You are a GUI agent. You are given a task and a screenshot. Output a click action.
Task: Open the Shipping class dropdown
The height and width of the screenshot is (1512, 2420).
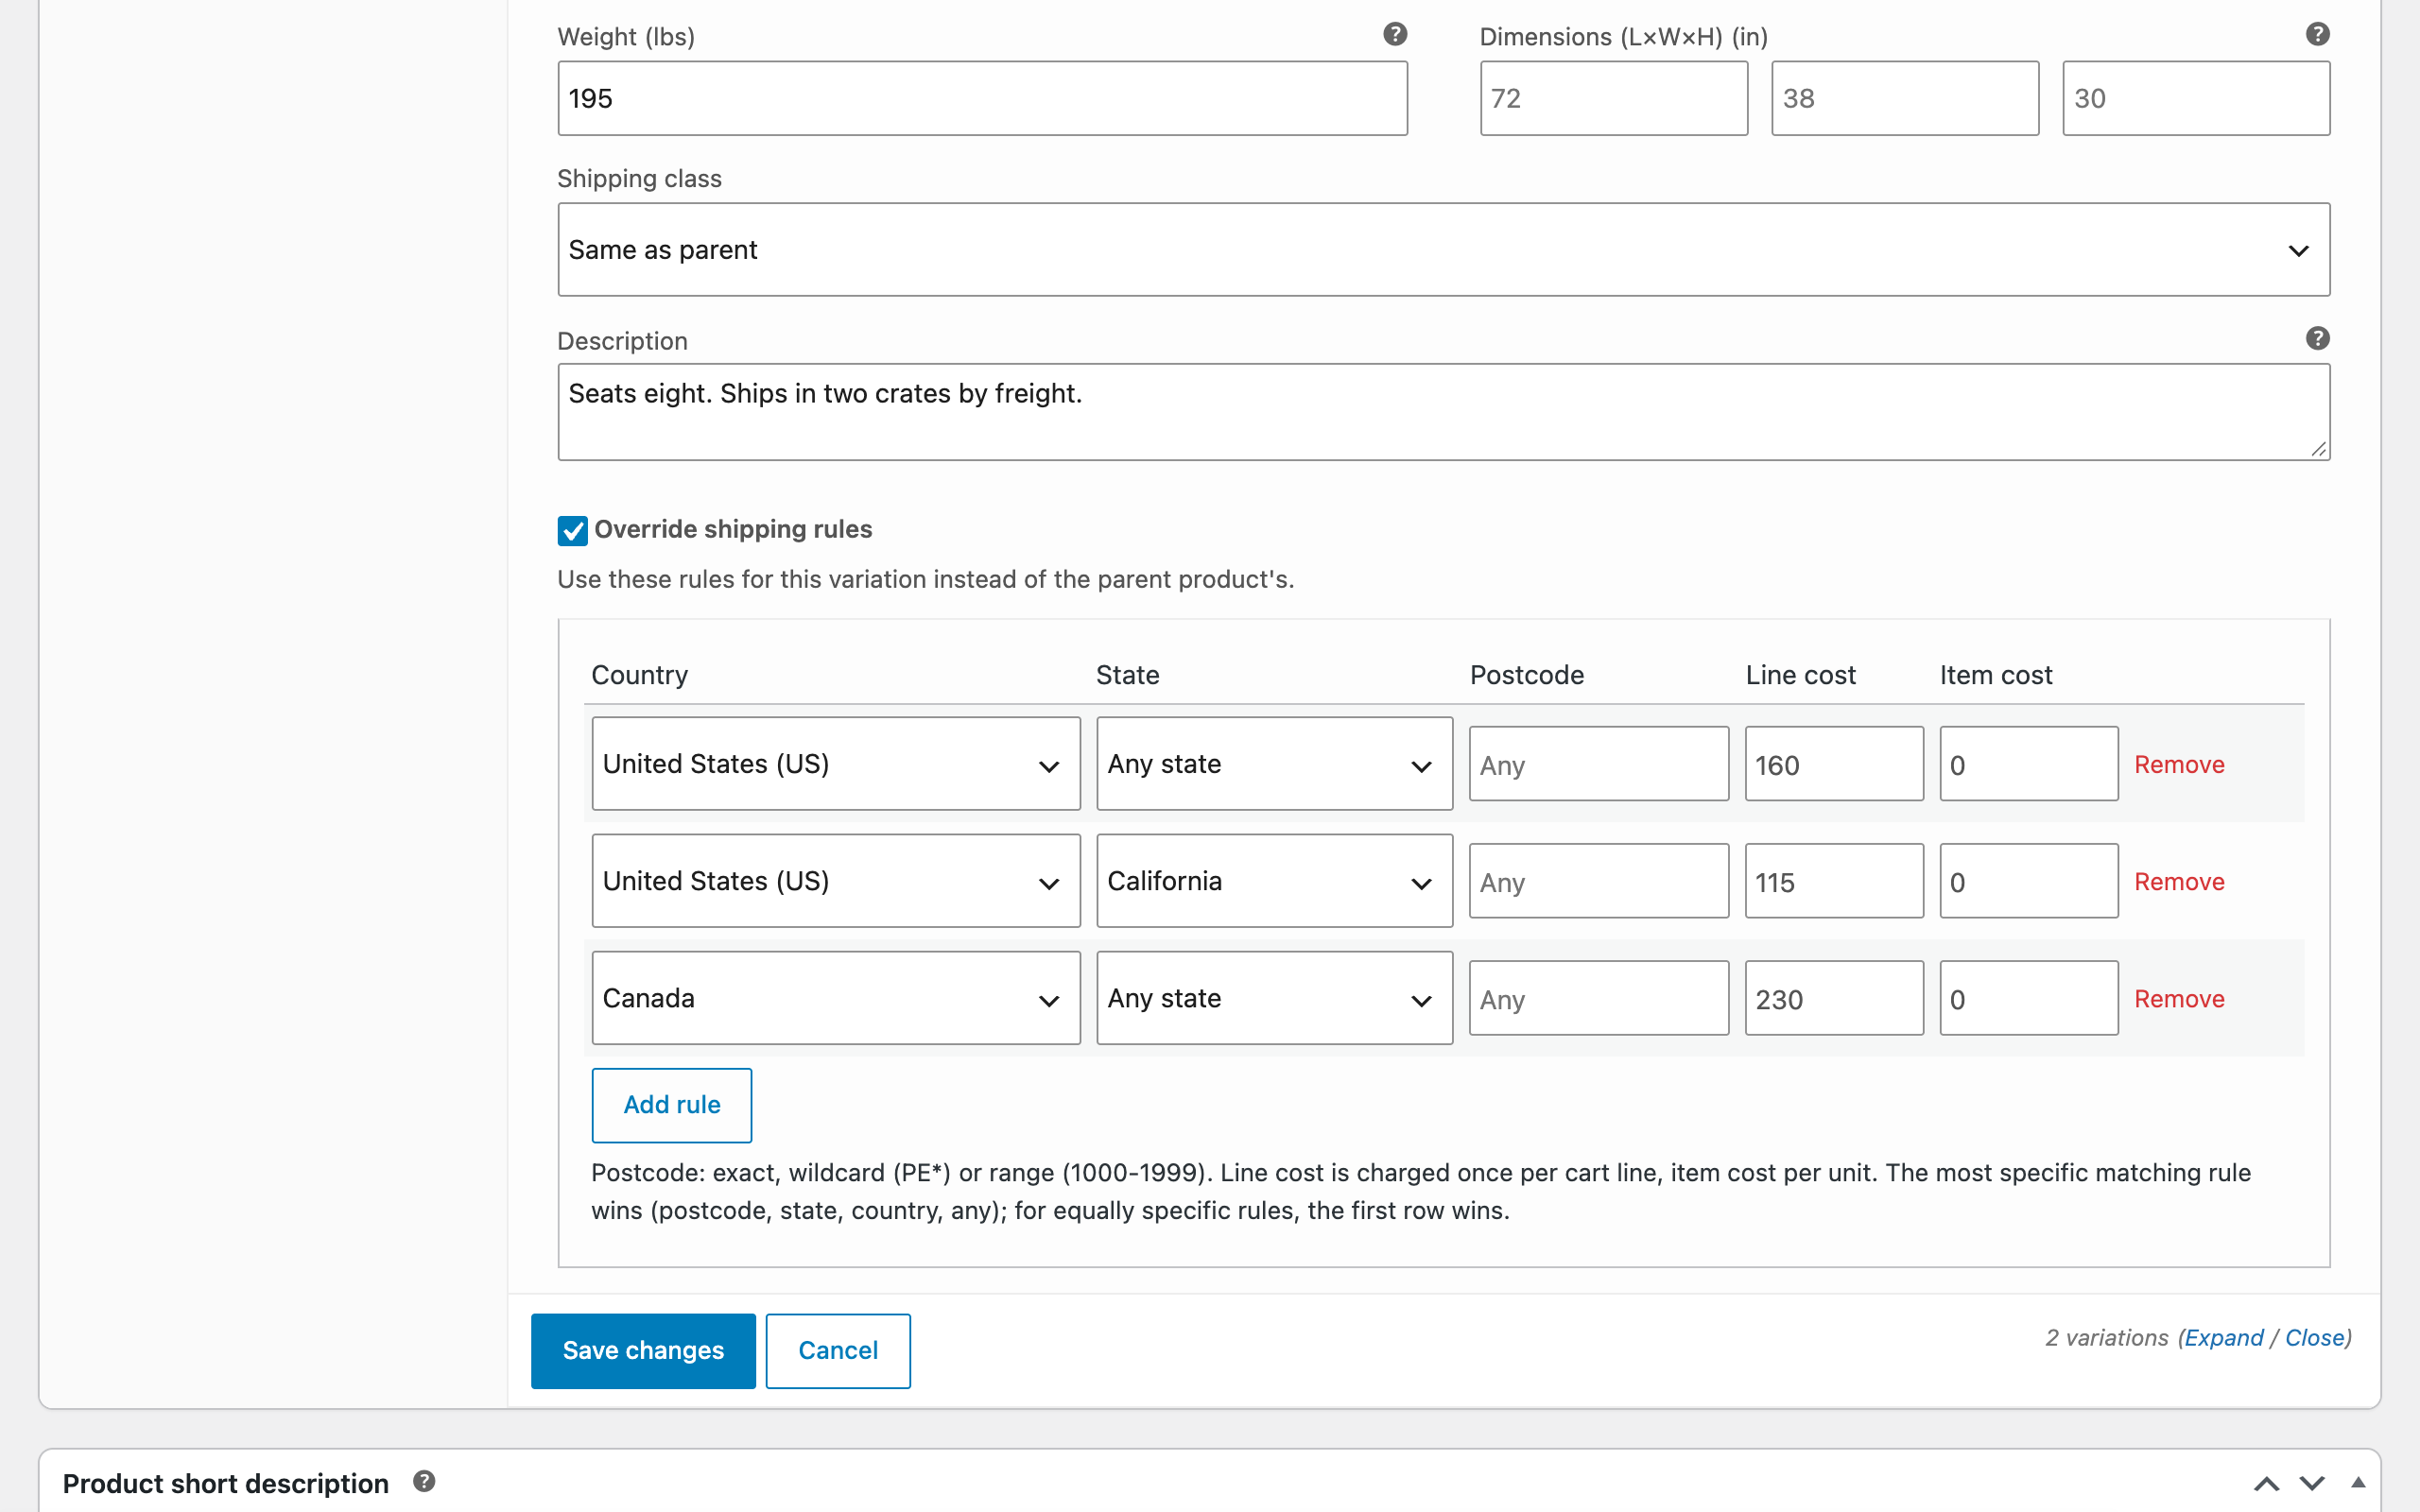click(x=1443, y=249)
